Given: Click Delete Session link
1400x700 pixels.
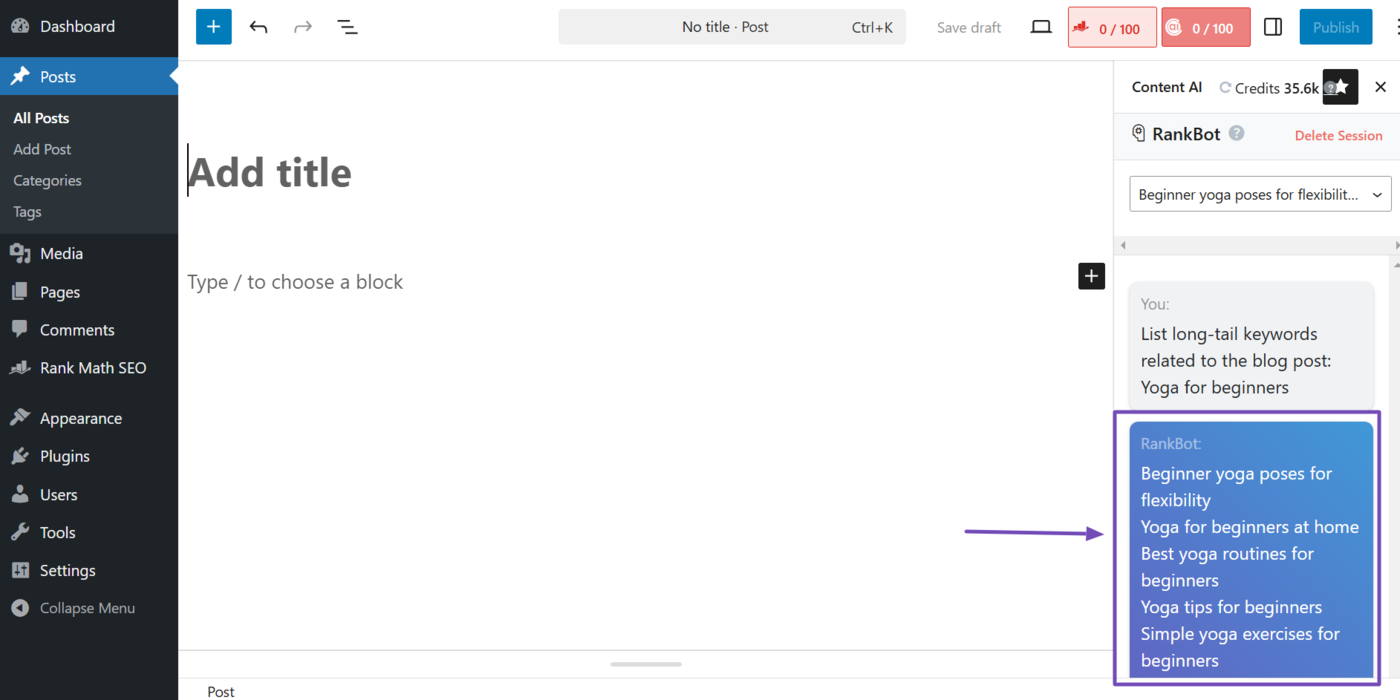Looking at the screenshot, I should coord(1338,135).
